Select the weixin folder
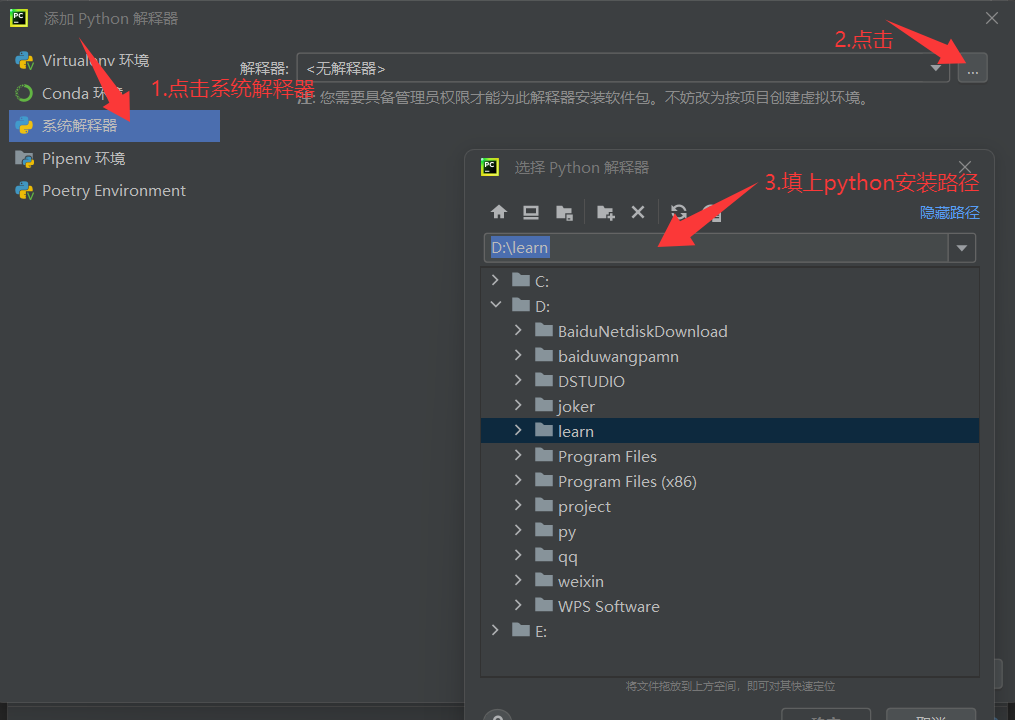This screenshot has height=720, width=1015. (x=730, y=581)
